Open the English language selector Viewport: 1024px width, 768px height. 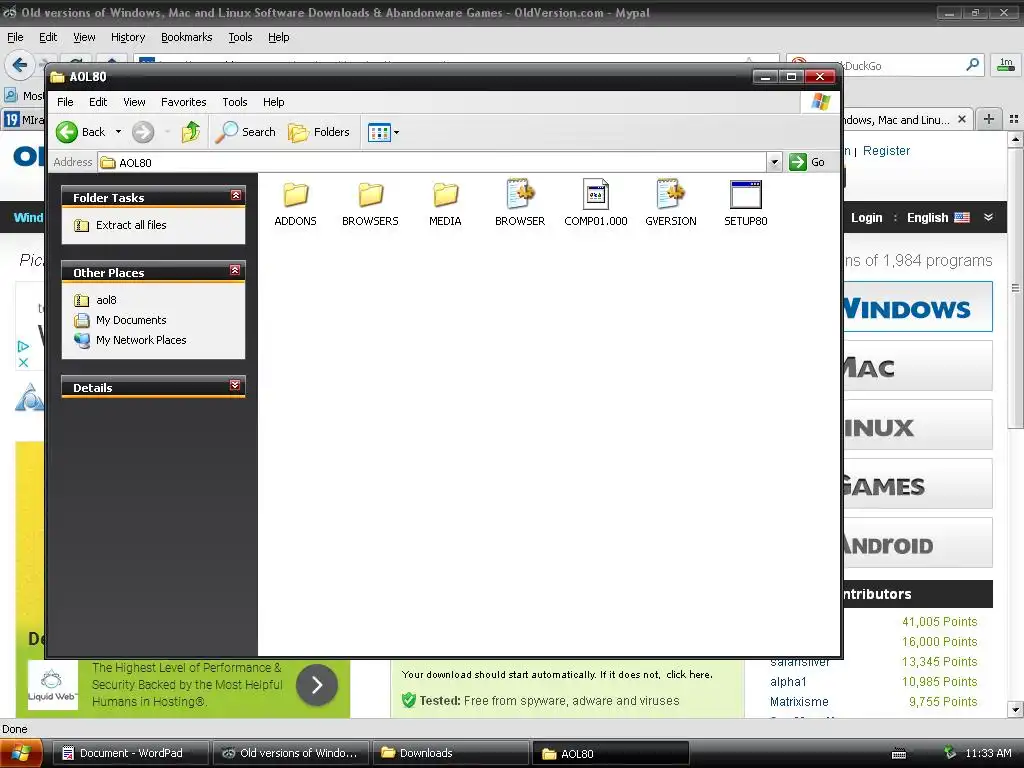[x=938, y=217]
